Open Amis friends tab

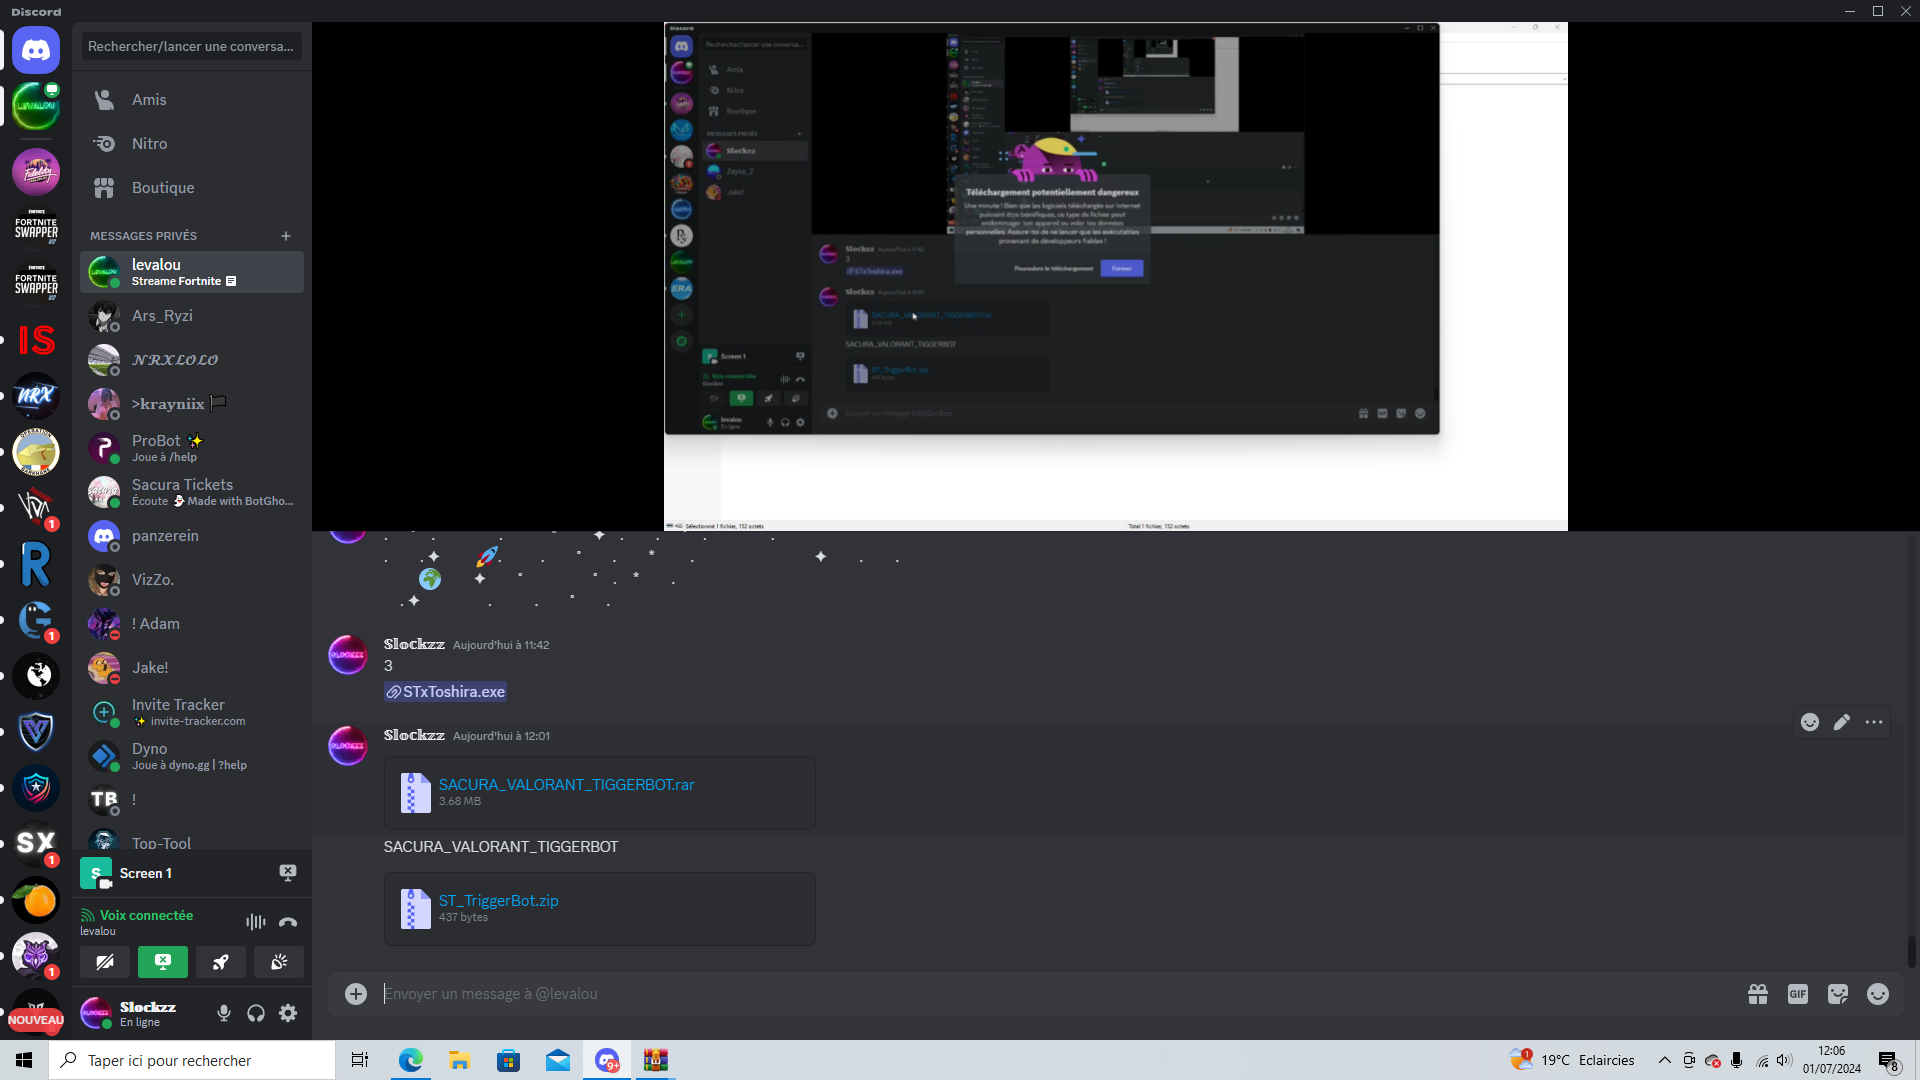(192, 100)
